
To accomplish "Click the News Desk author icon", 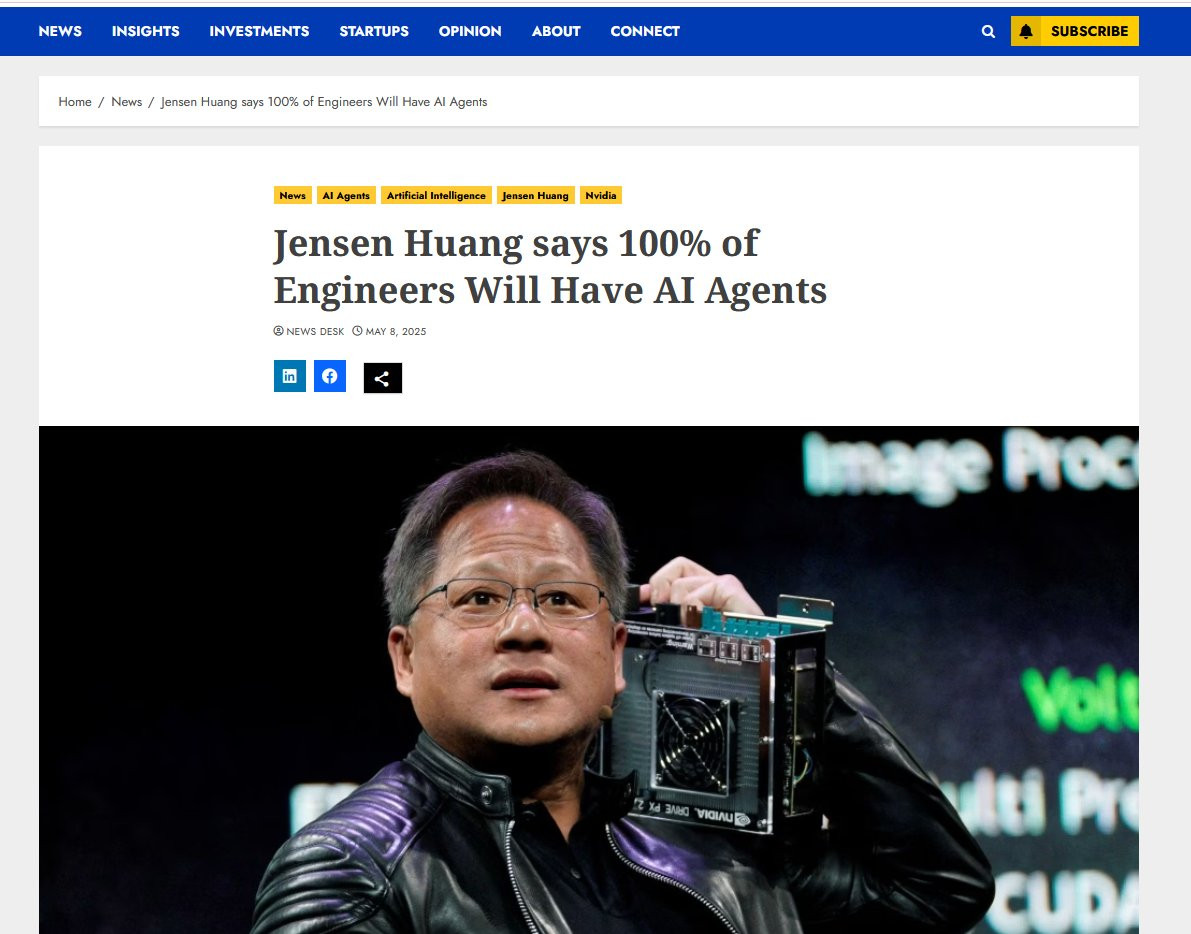I will tap(279, 331).
